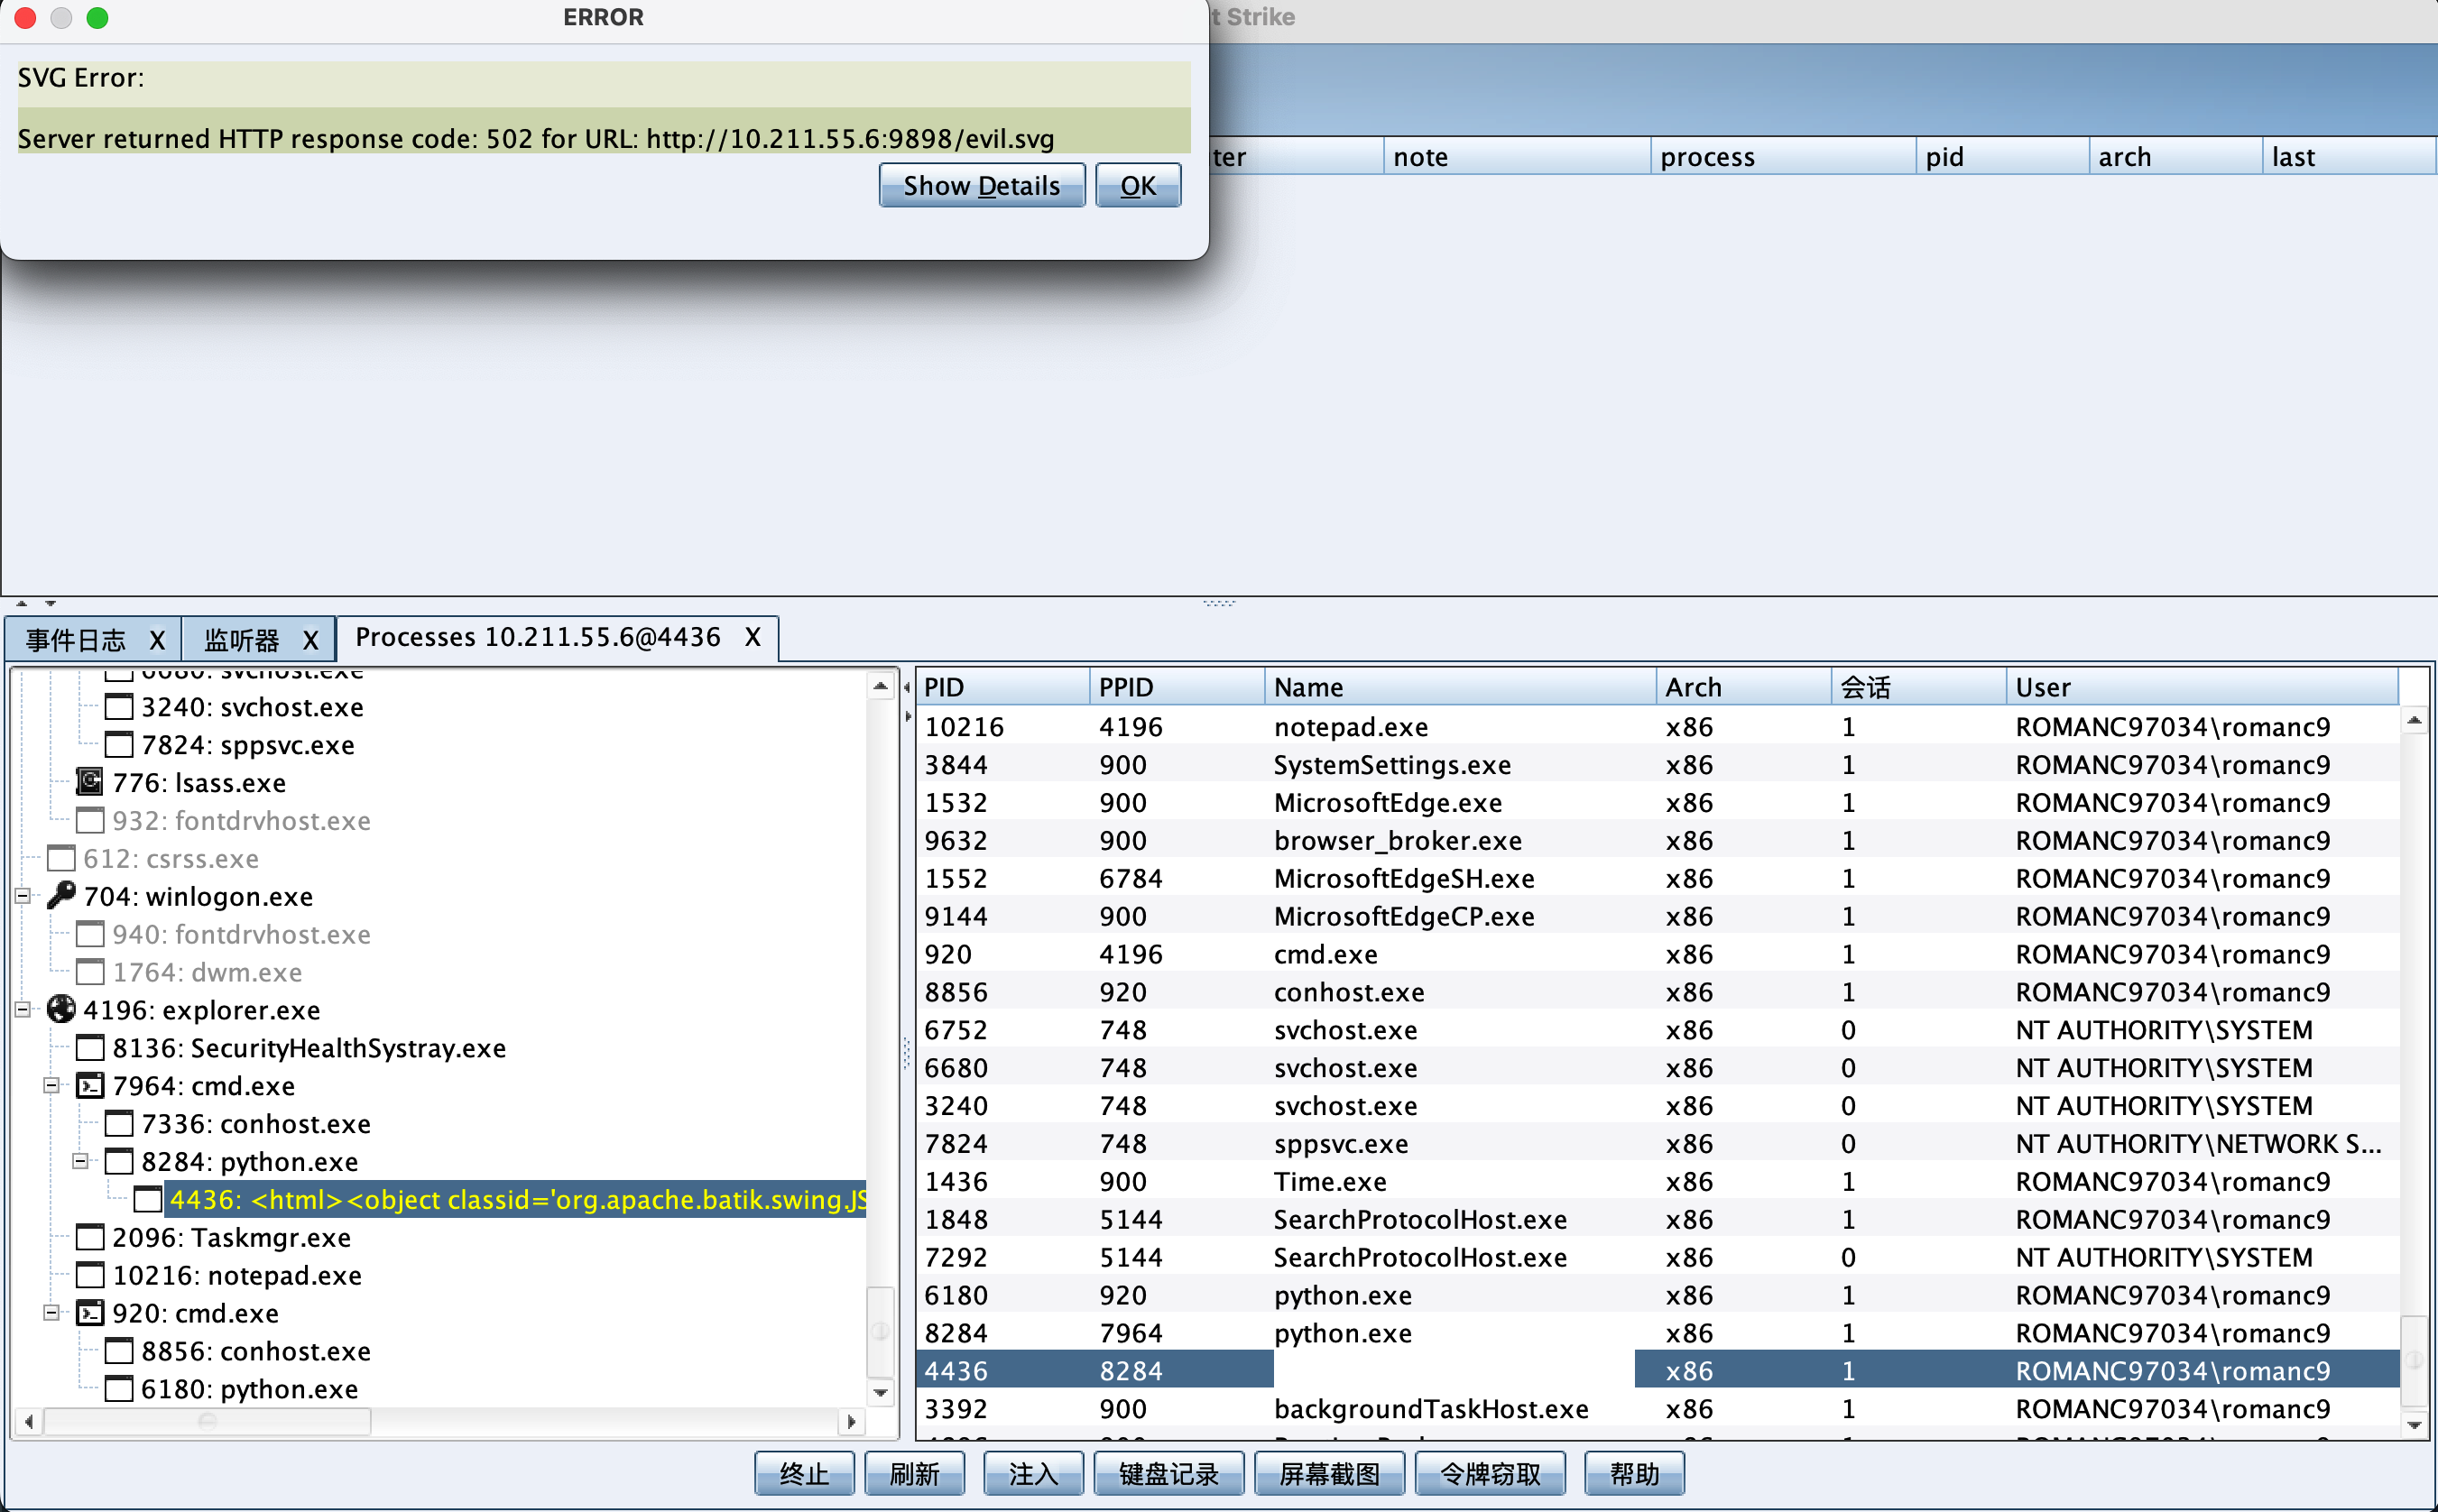Click the window icon beside 8856: conhost.exe
This screenshot has height=1512, width=2438.
(x=119, y=1350)
